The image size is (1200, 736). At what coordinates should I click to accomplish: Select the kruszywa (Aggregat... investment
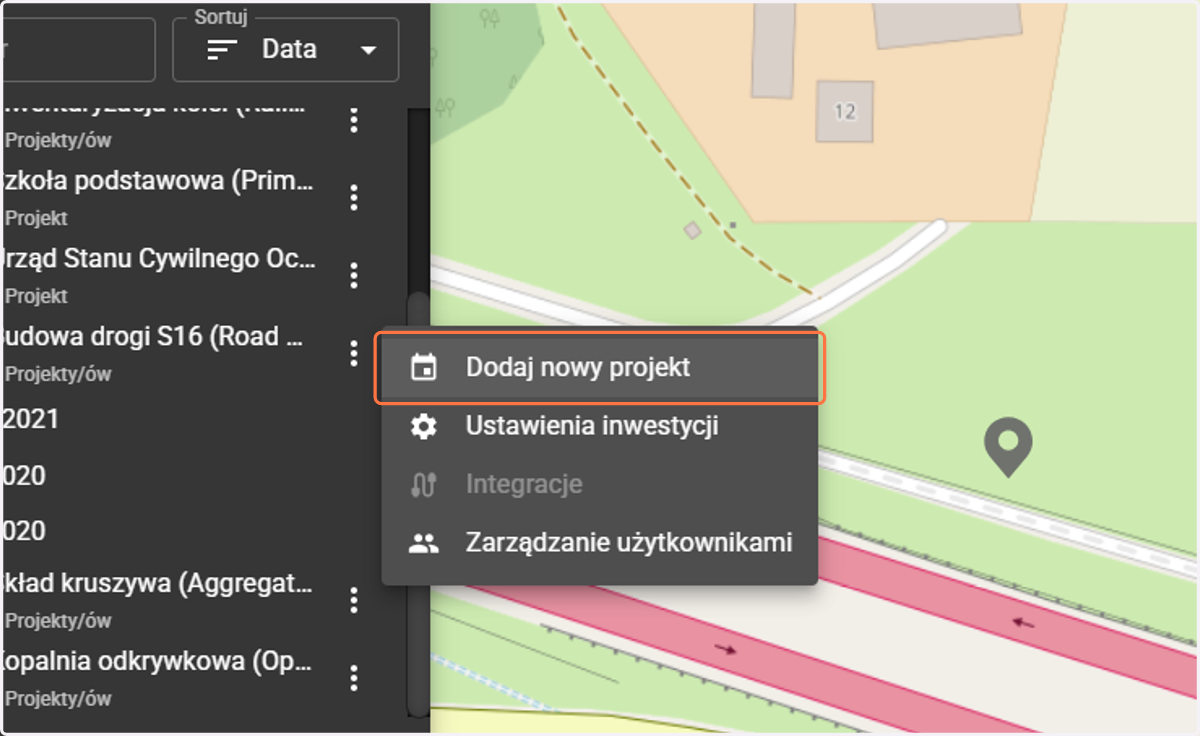[x=158, y=584]
